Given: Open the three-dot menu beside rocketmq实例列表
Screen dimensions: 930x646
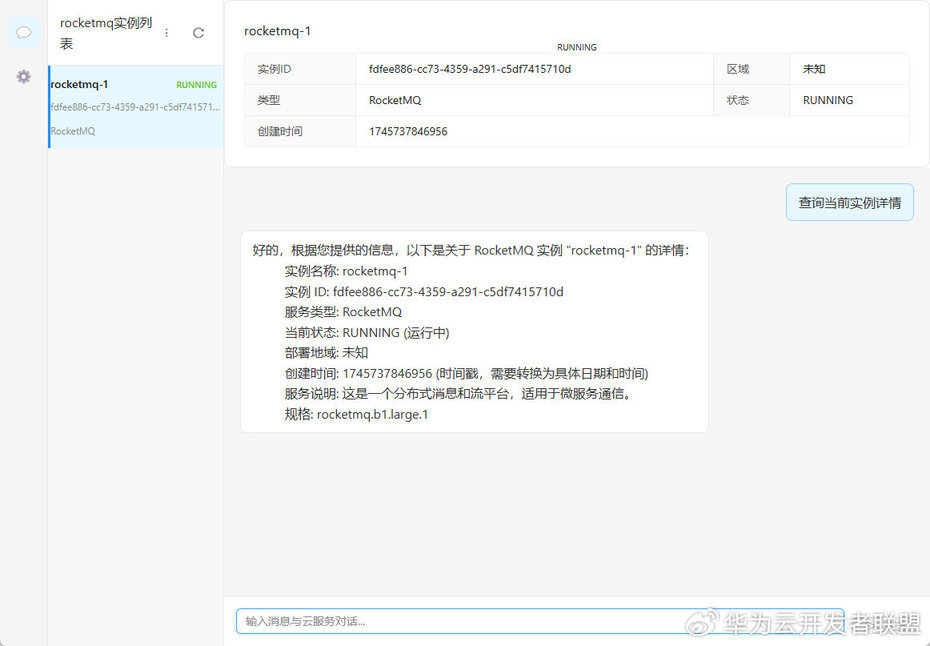Looking at the screenshot, I should pos(167,33).
